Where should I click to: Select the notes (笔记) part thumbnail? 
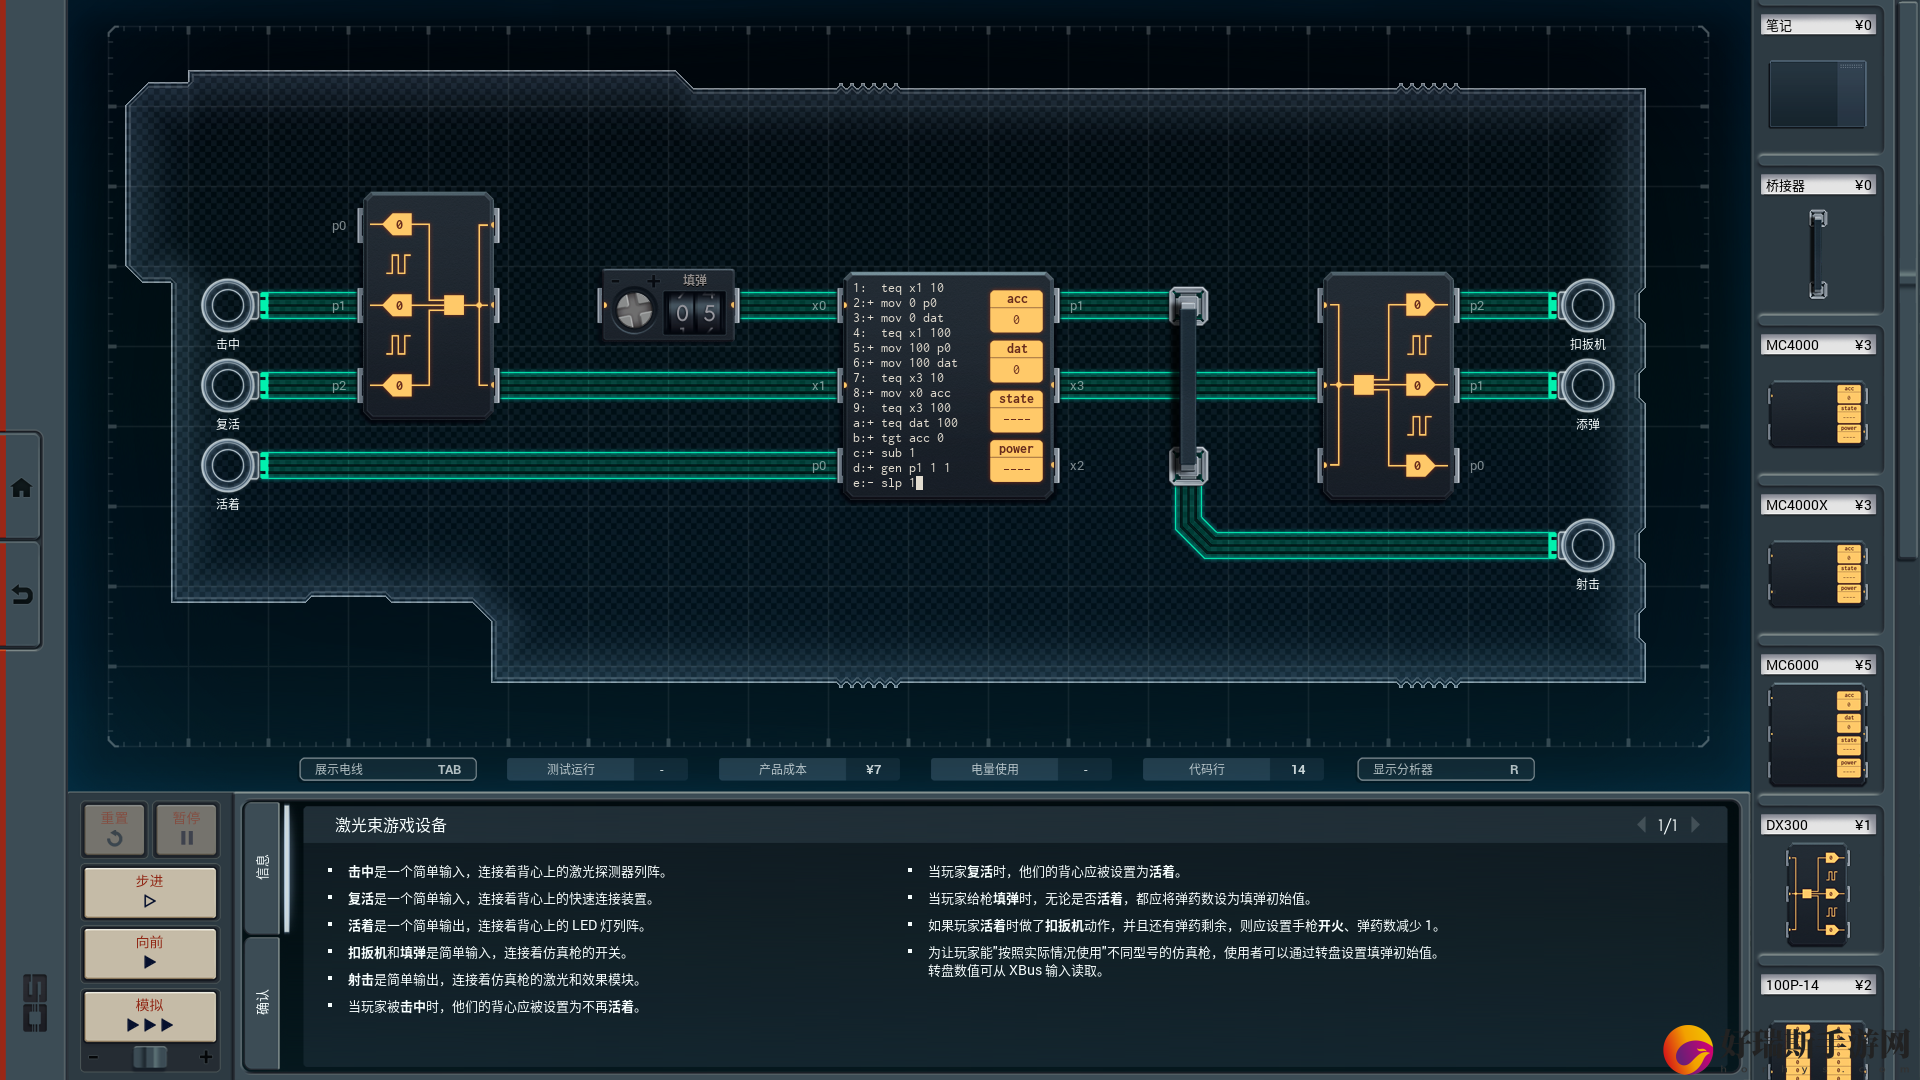(1817, 94)
